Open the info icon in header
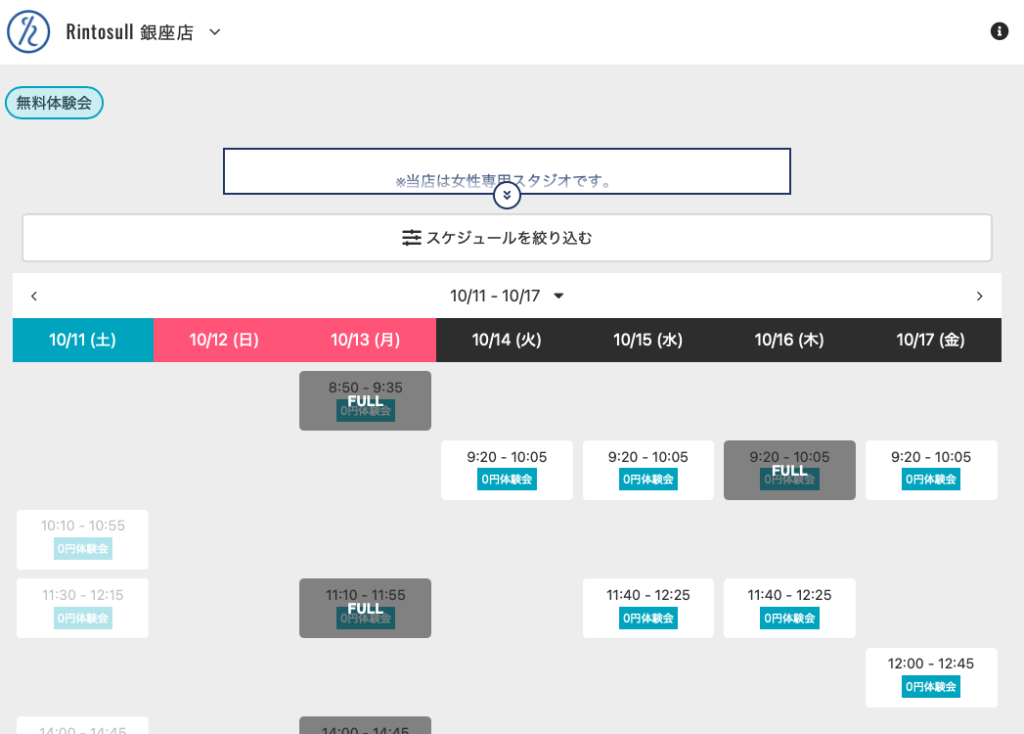Viewport: 1024px width, 734px height. [x=998, y=31]
